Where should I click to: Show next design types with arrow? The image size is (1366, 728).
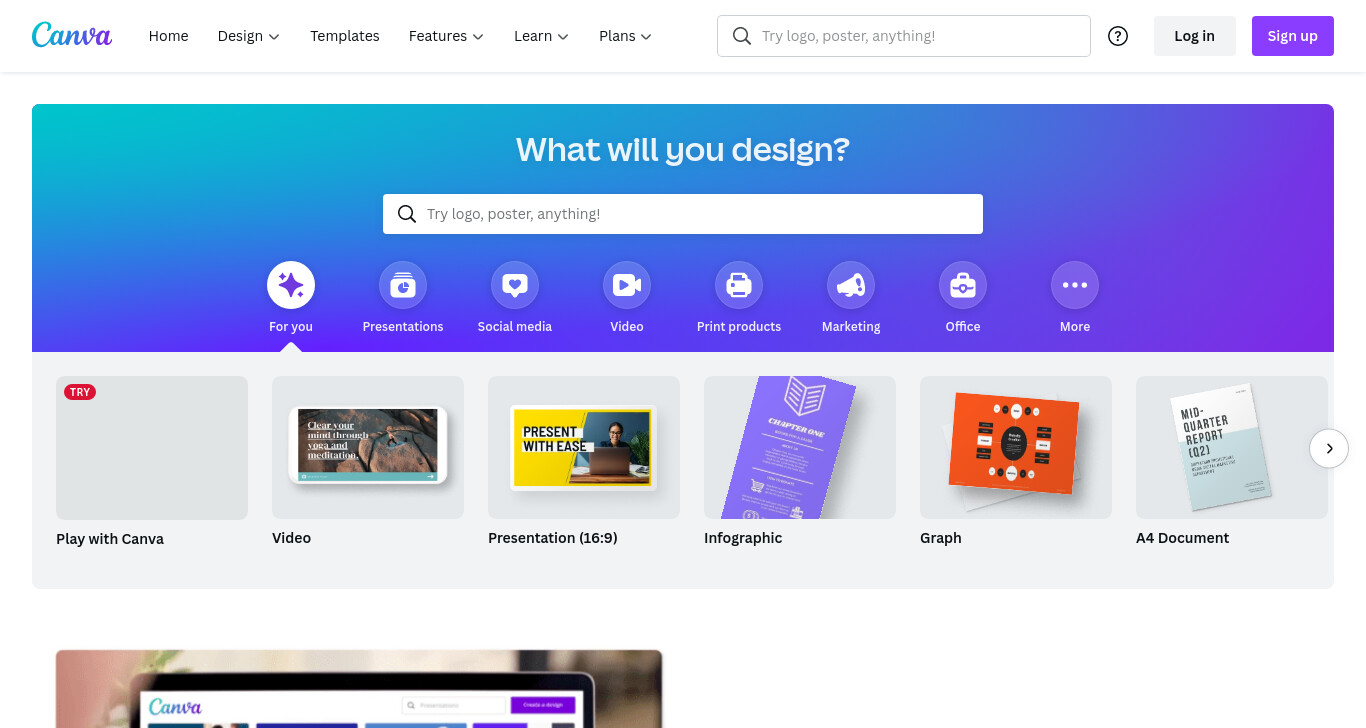coord(1329,448)
